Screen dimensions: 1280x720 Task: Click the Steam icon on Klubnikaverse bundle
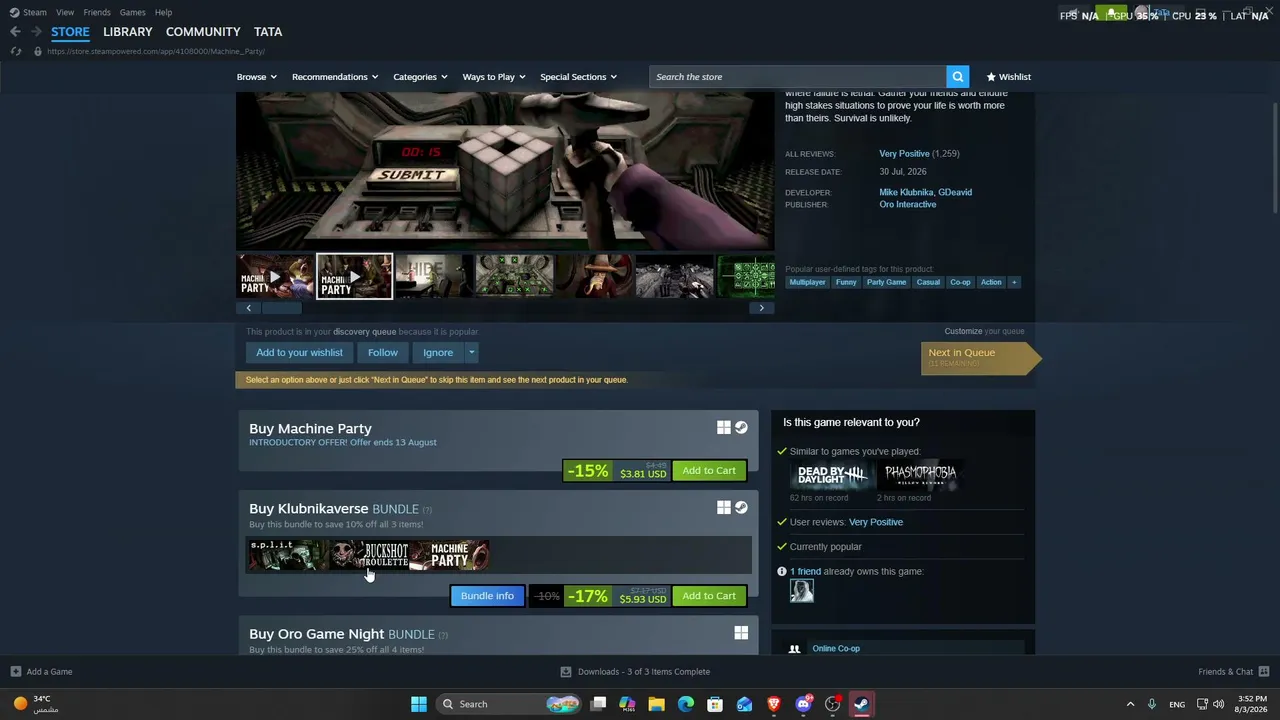pyautogui.click(x=741, y=508)
